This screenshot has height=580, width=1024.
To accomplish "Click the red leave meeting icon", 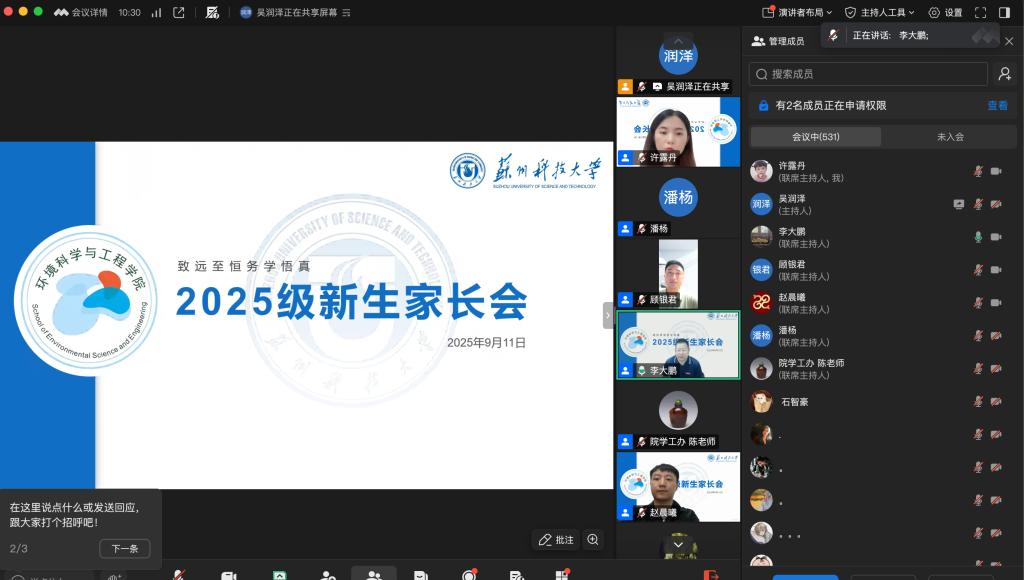I will pyautogui.click(x=711, y=575).
